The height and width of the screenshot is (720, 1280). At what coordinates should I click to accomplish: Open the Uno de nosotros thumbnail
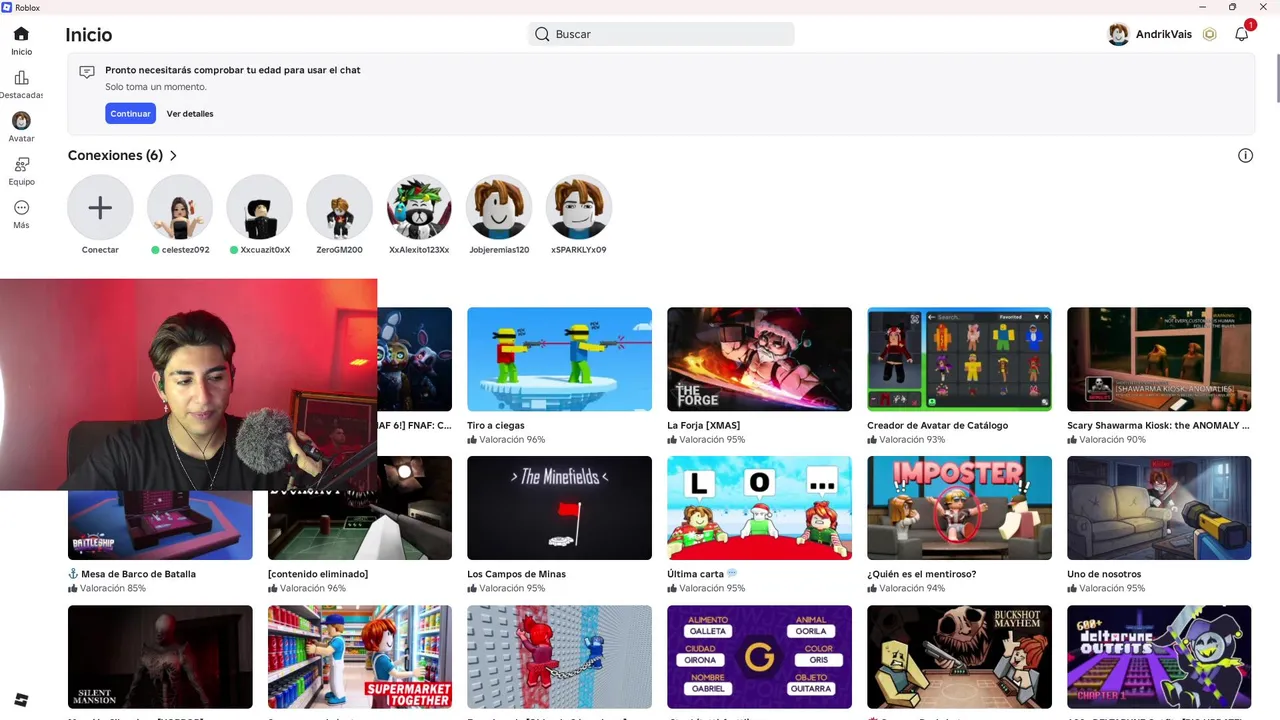1159,508
